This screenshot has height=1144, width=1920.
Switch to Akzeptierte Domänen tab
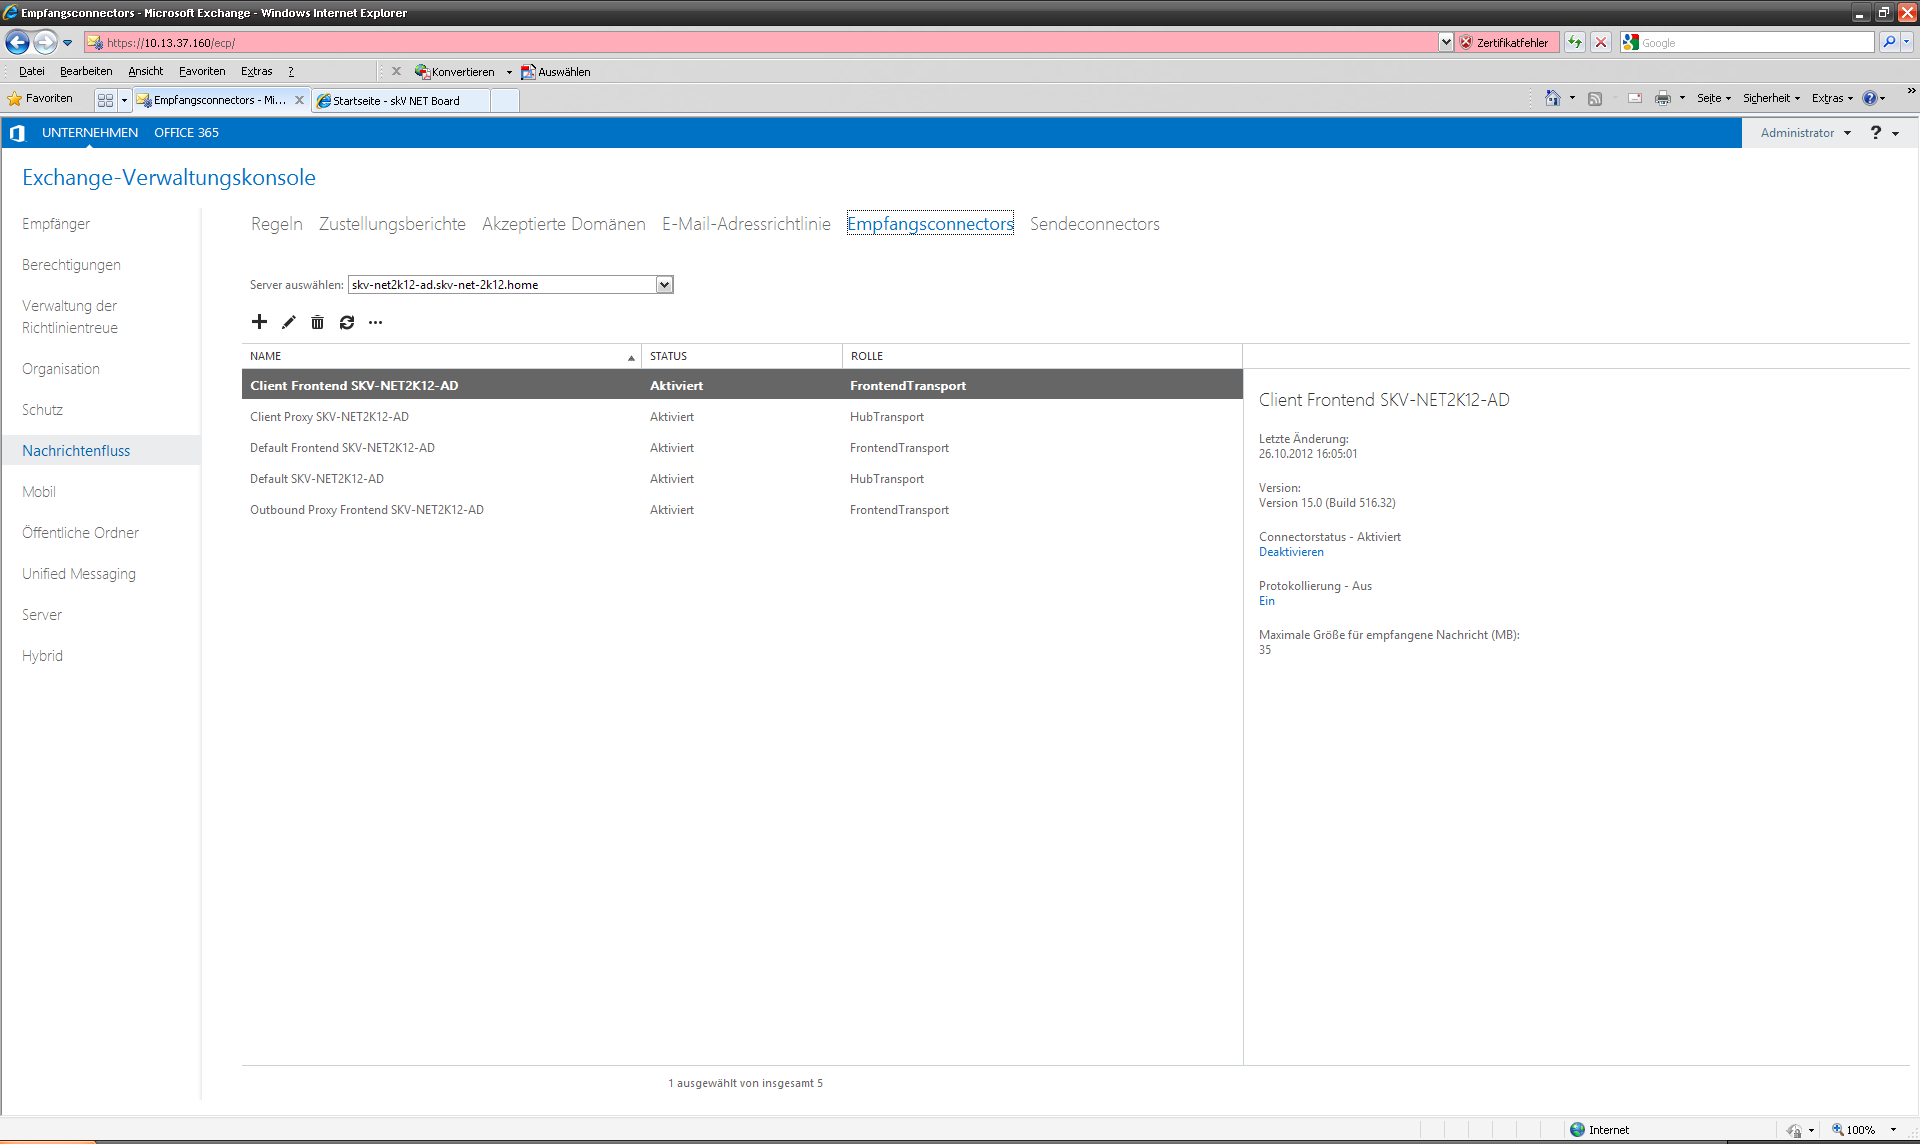(x=563, y=224)
